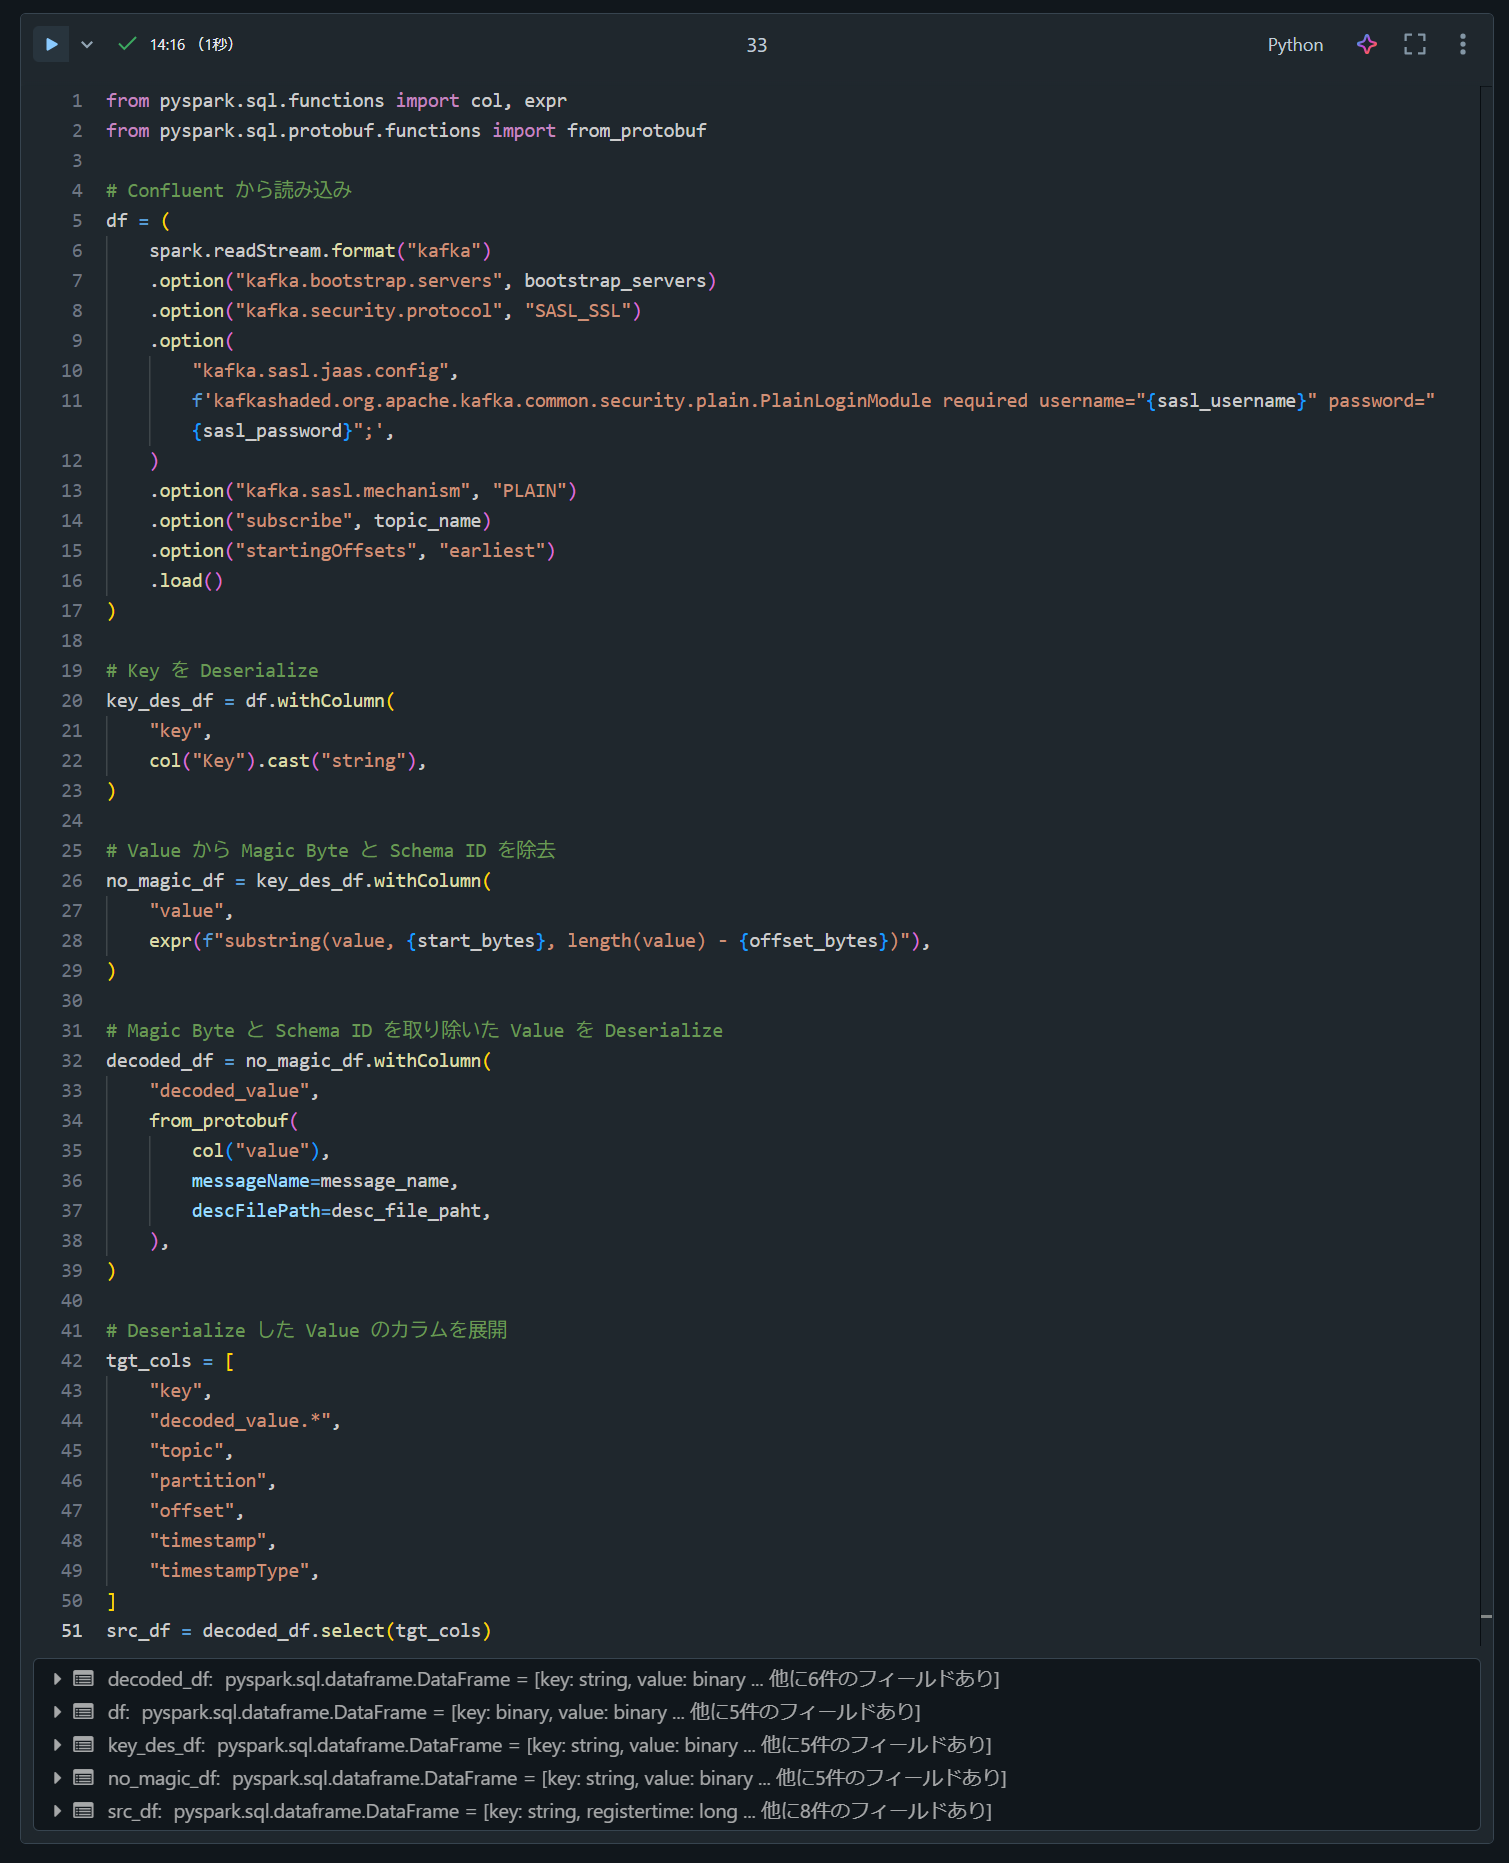Viewport: 1509px width, 1863px height.
Task: Run the cell with play button
Action: 51,44
